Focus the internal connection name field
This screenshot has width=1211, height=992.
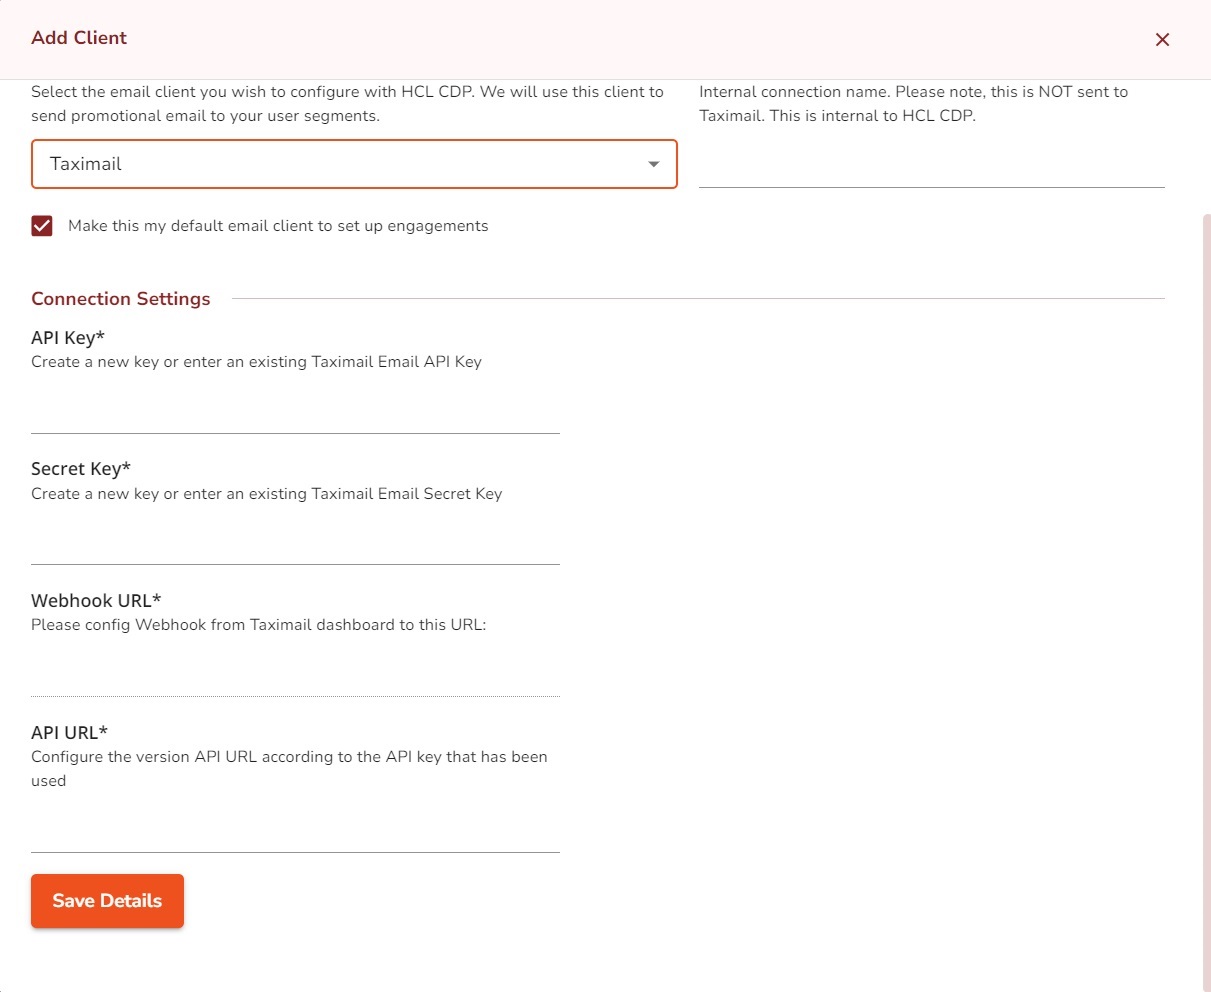tap(931, 169)
